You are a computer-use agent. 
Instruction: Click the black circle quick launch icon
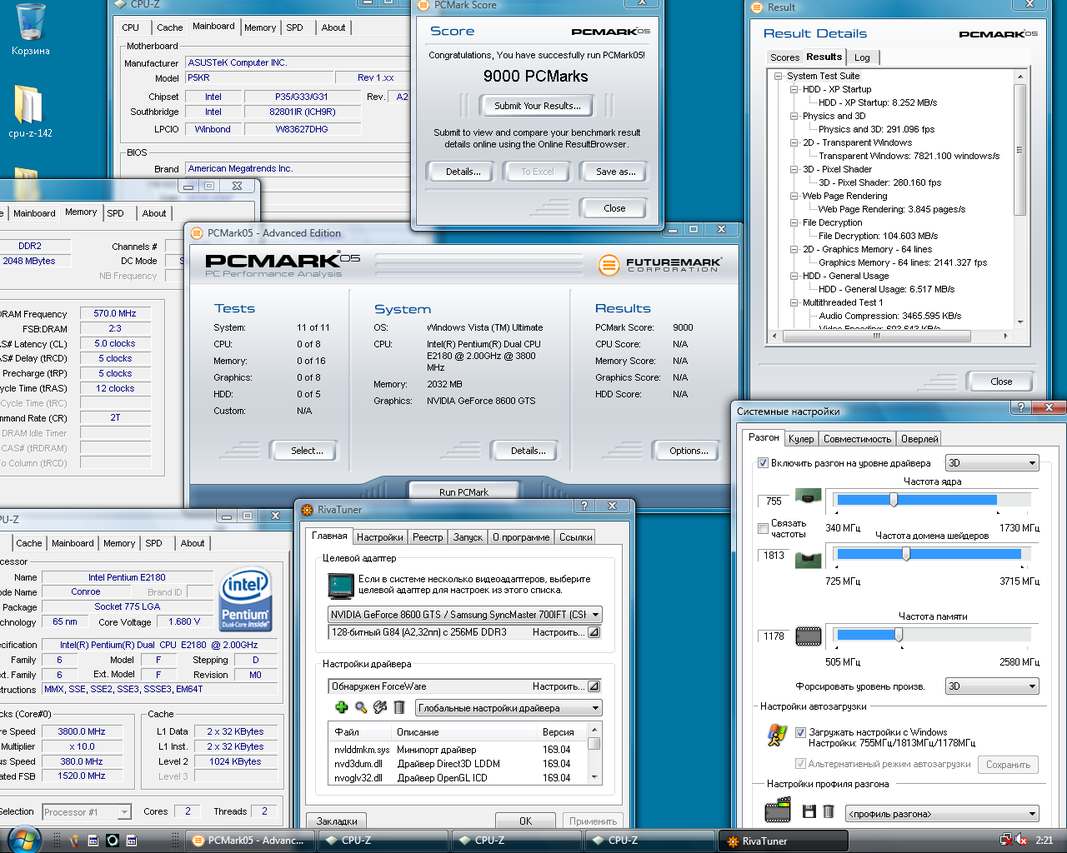coord(112,840)
